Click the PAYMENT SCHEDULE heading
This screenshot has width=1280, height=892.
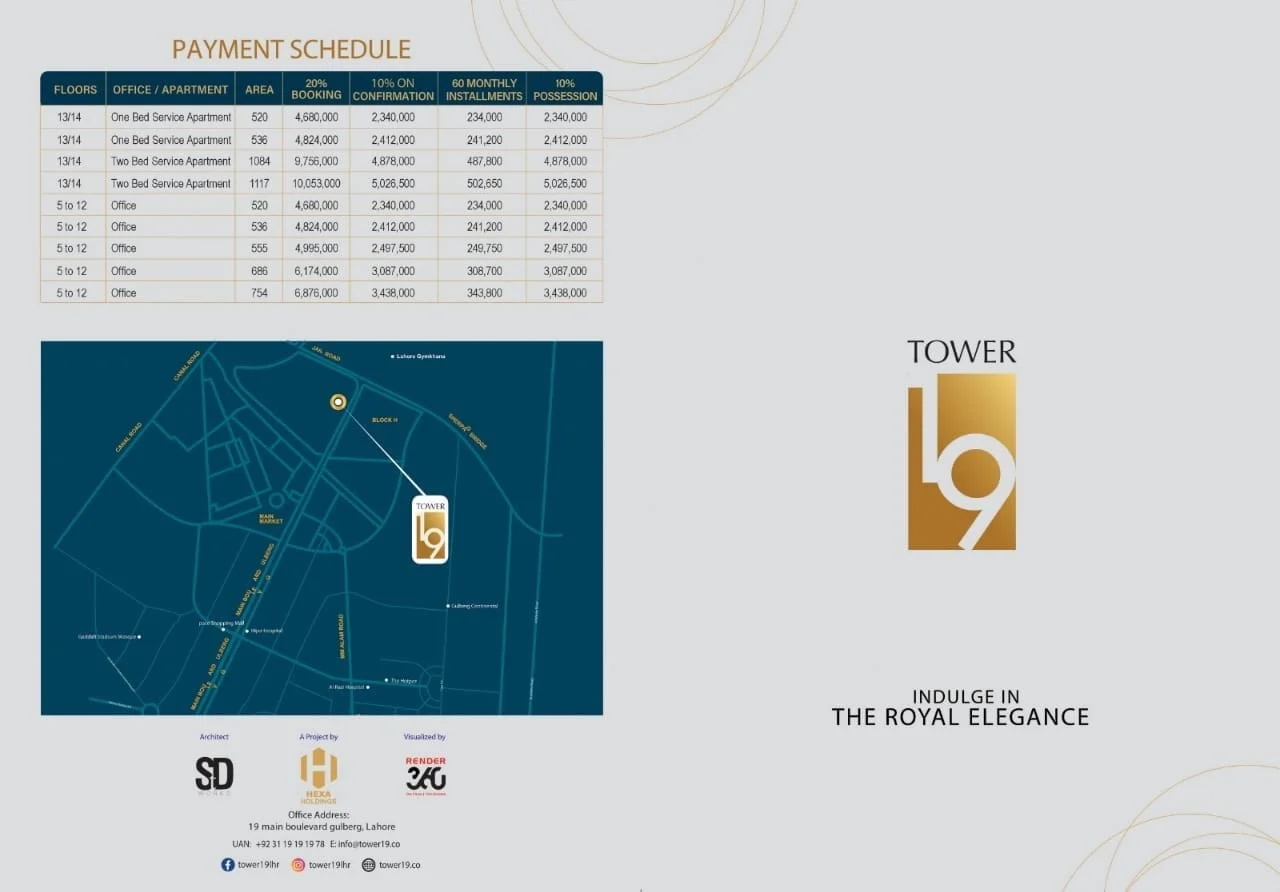click(291, 49)
